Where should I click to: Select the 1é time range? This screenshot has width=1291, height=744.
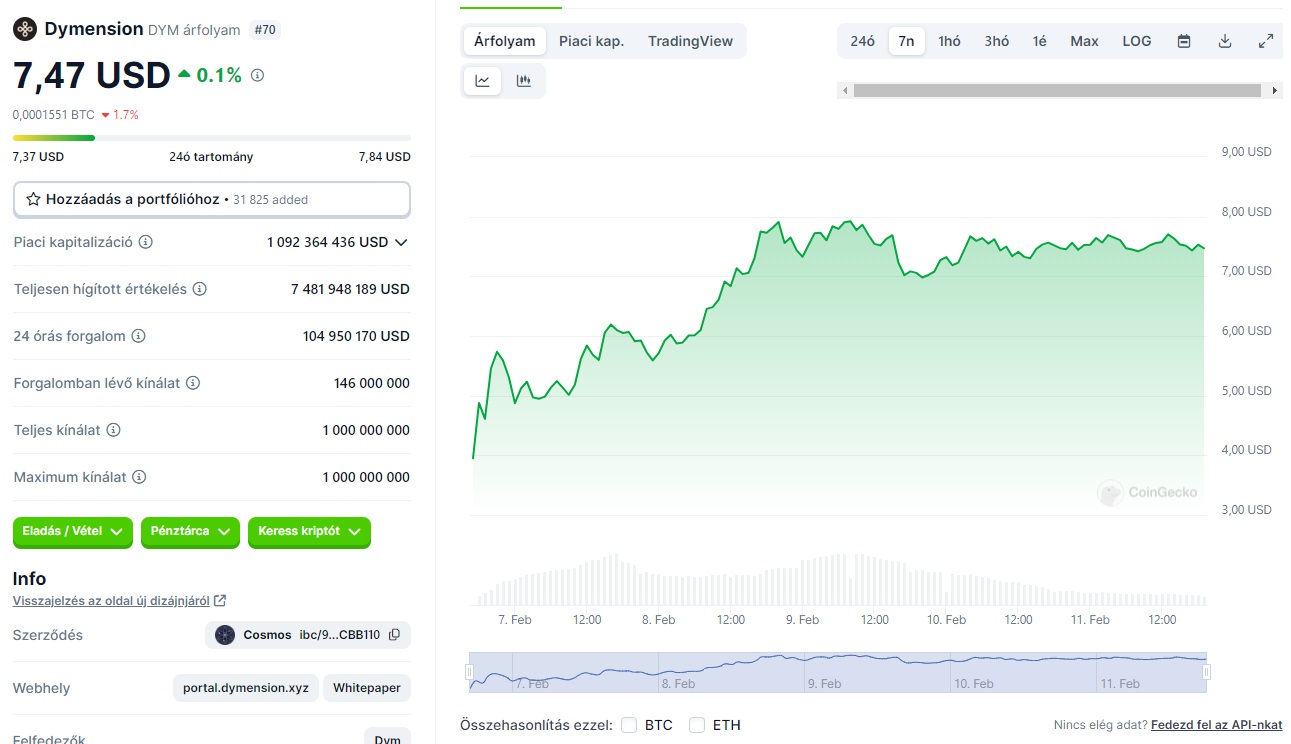point(1040,41)
